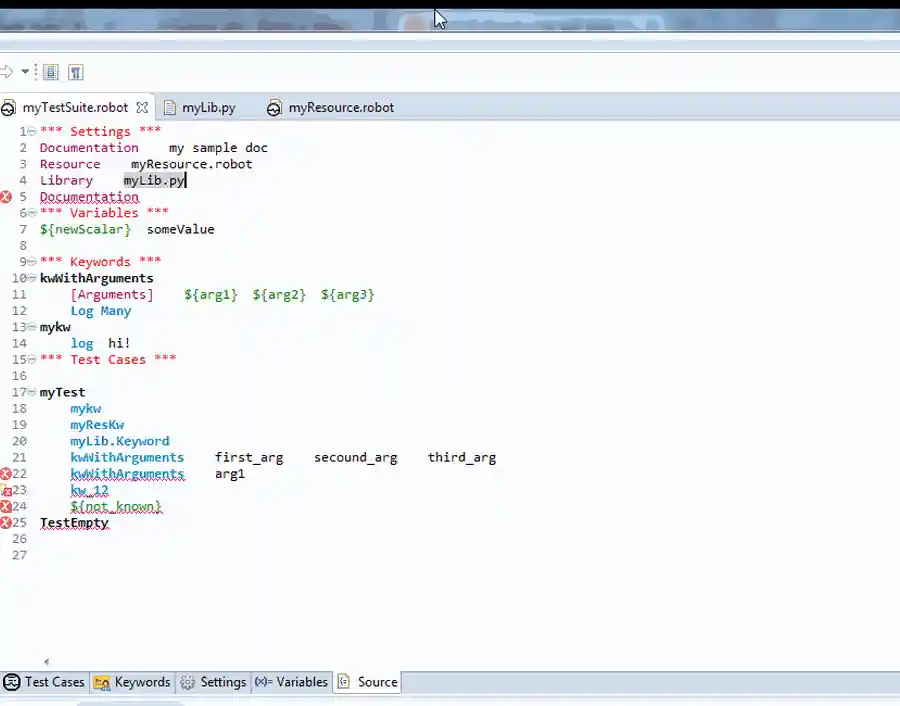Toggle block selection mode in toolbar

point(51,72)
